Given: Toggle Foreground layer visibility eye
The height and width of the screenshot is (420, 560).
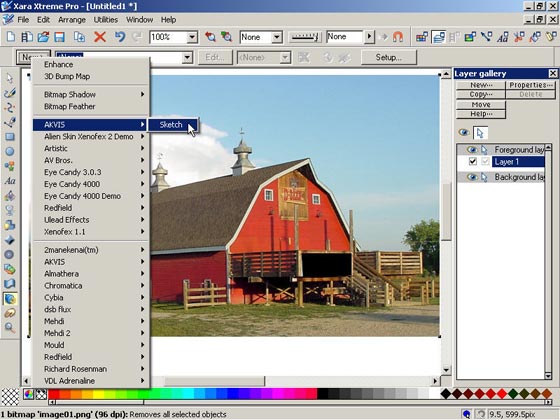Looking at the screenshot, I should click(x=471, y=149).
